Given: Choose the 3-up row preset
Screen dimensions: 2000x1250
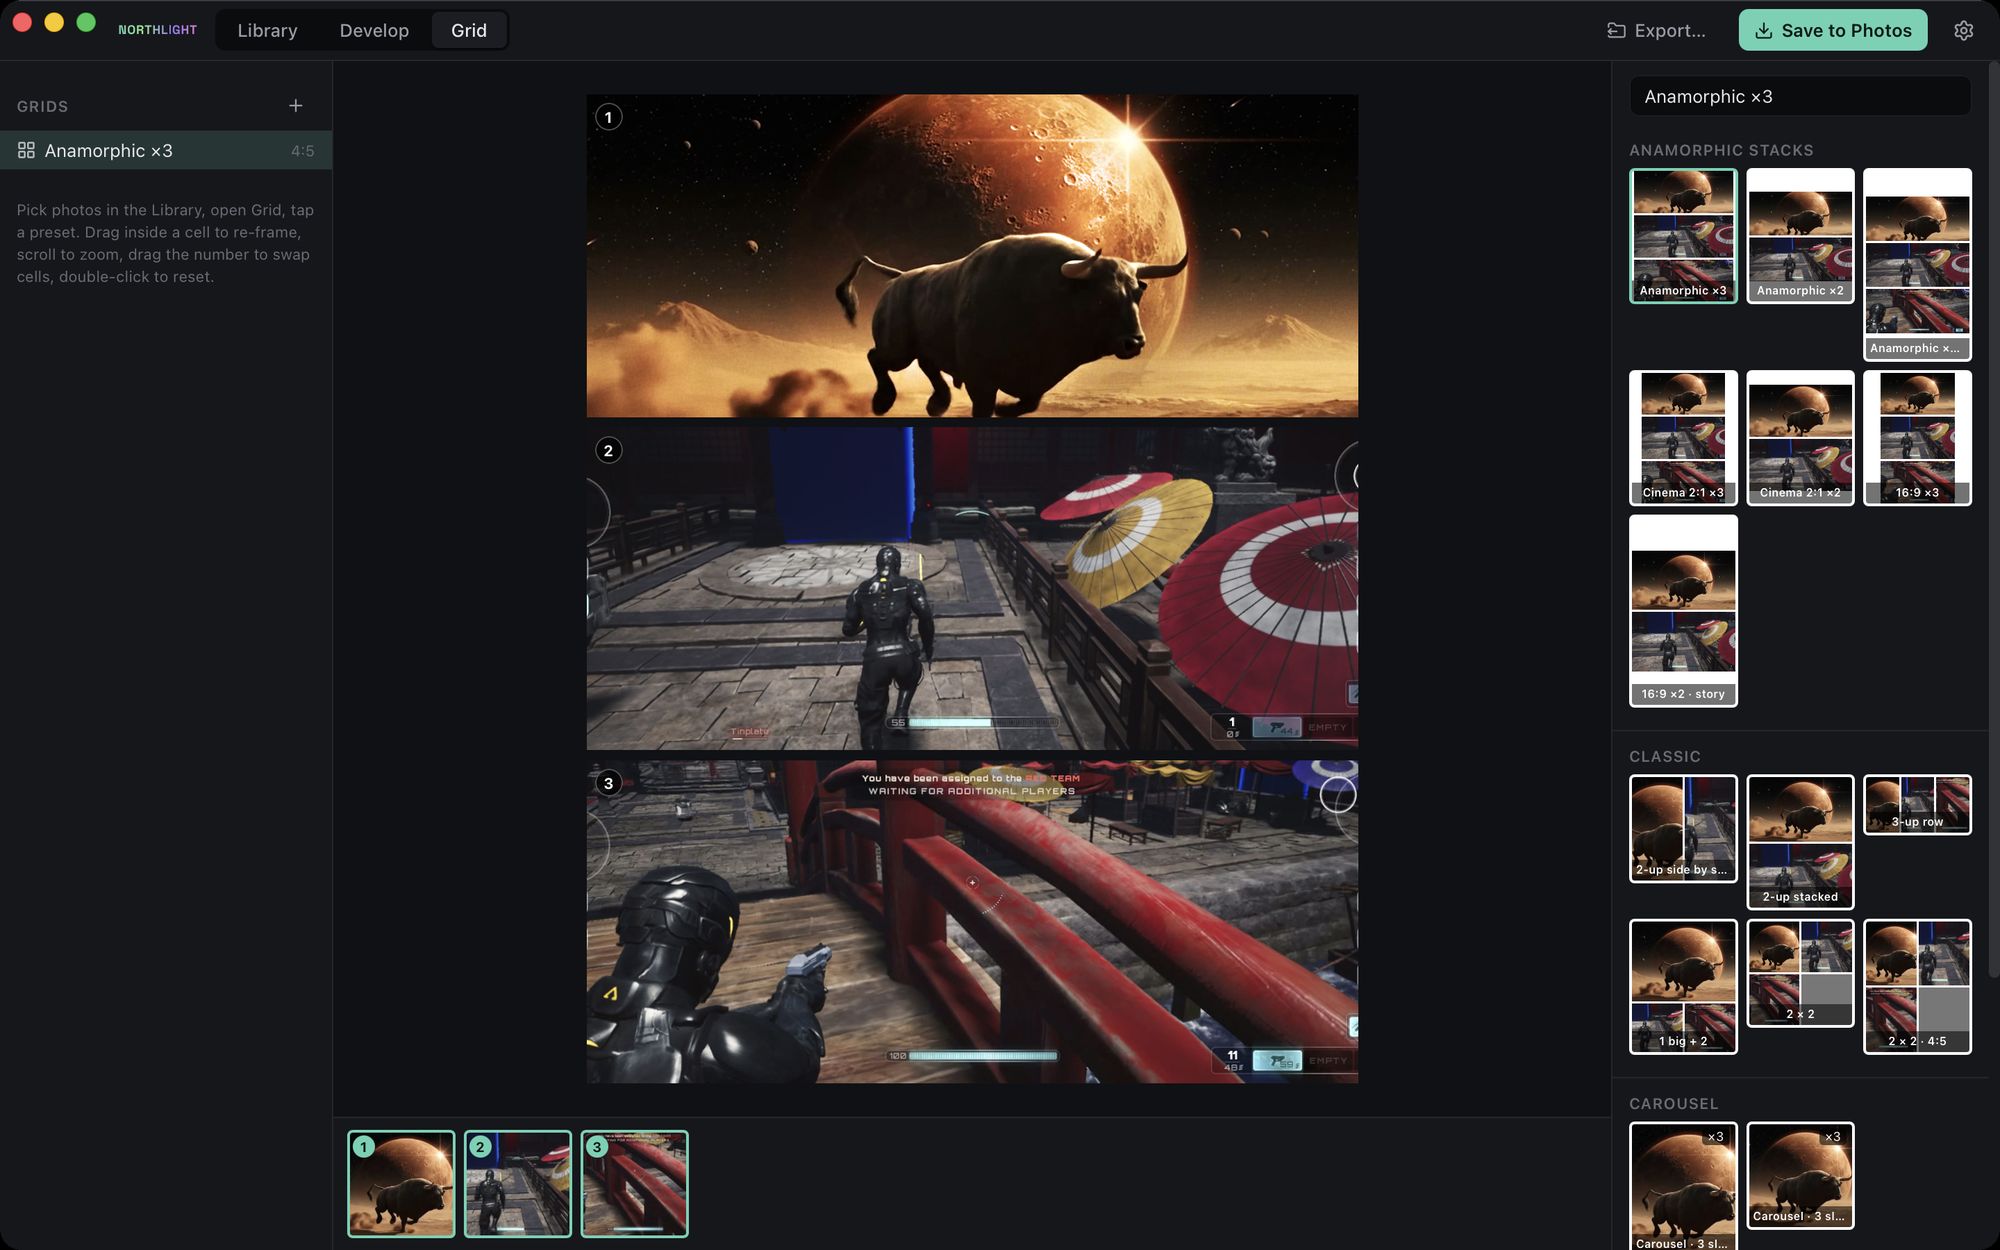Looking at the screenshot, I should coord(1917,804).
